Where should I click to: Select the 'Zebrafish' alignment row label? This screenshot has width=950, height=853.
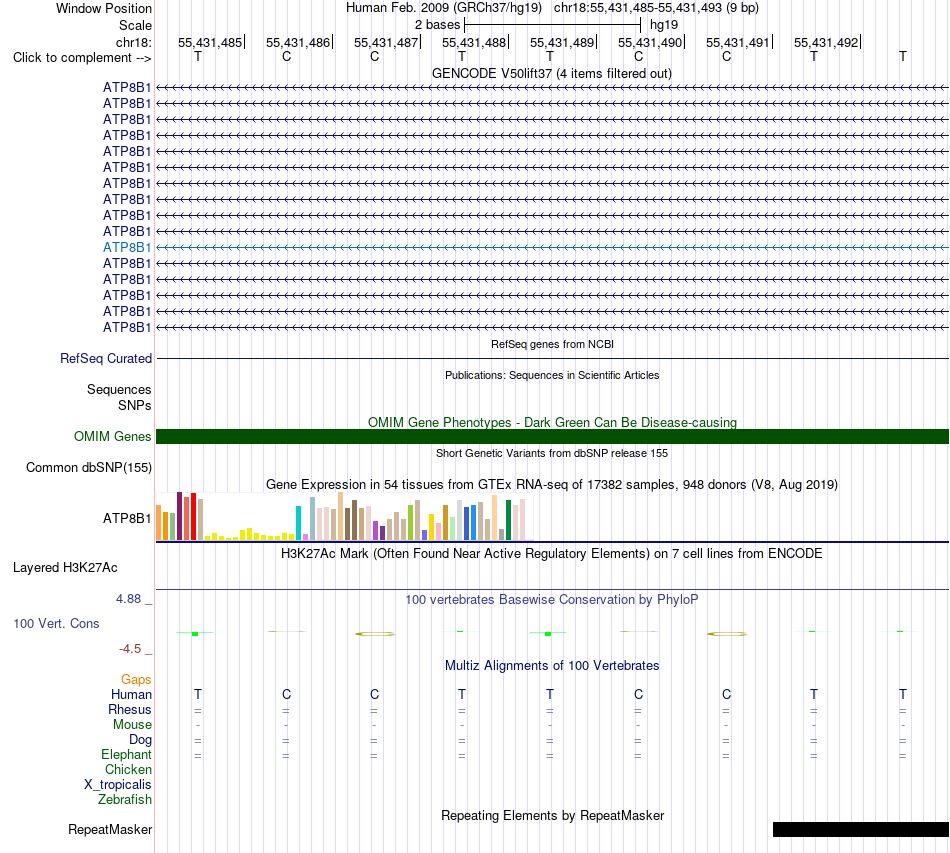tap(125, 800)
